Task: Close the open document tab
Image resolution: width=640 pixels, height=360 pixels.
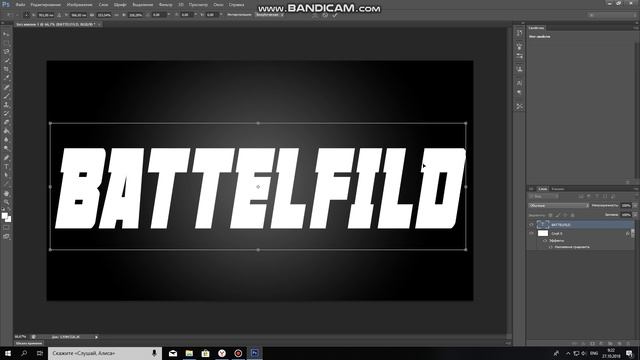Action: 99,24
